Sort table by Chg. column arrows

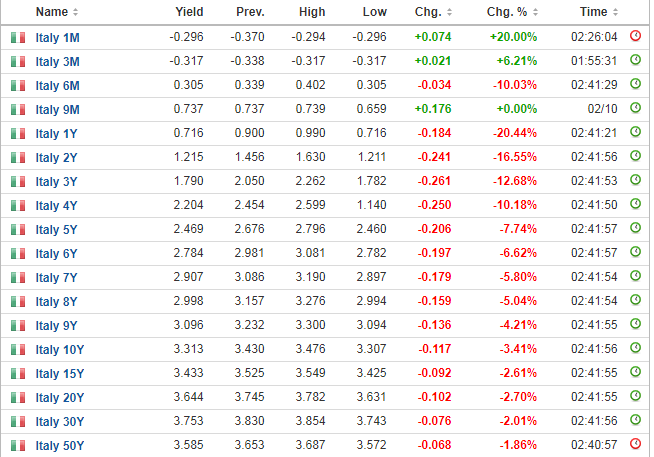[x=449, y=12]
